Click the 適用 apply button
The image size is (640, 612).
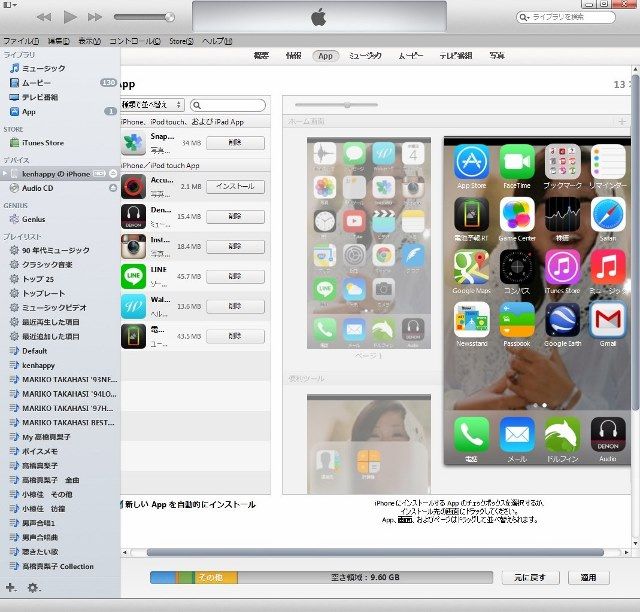589,578
